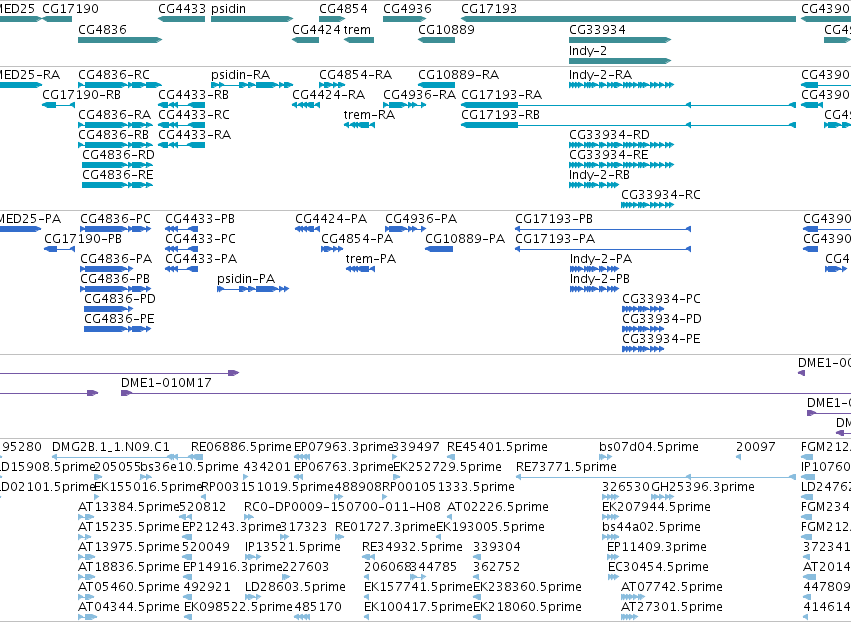
Task: Click the trem gene label
Action: pos(357,29)
